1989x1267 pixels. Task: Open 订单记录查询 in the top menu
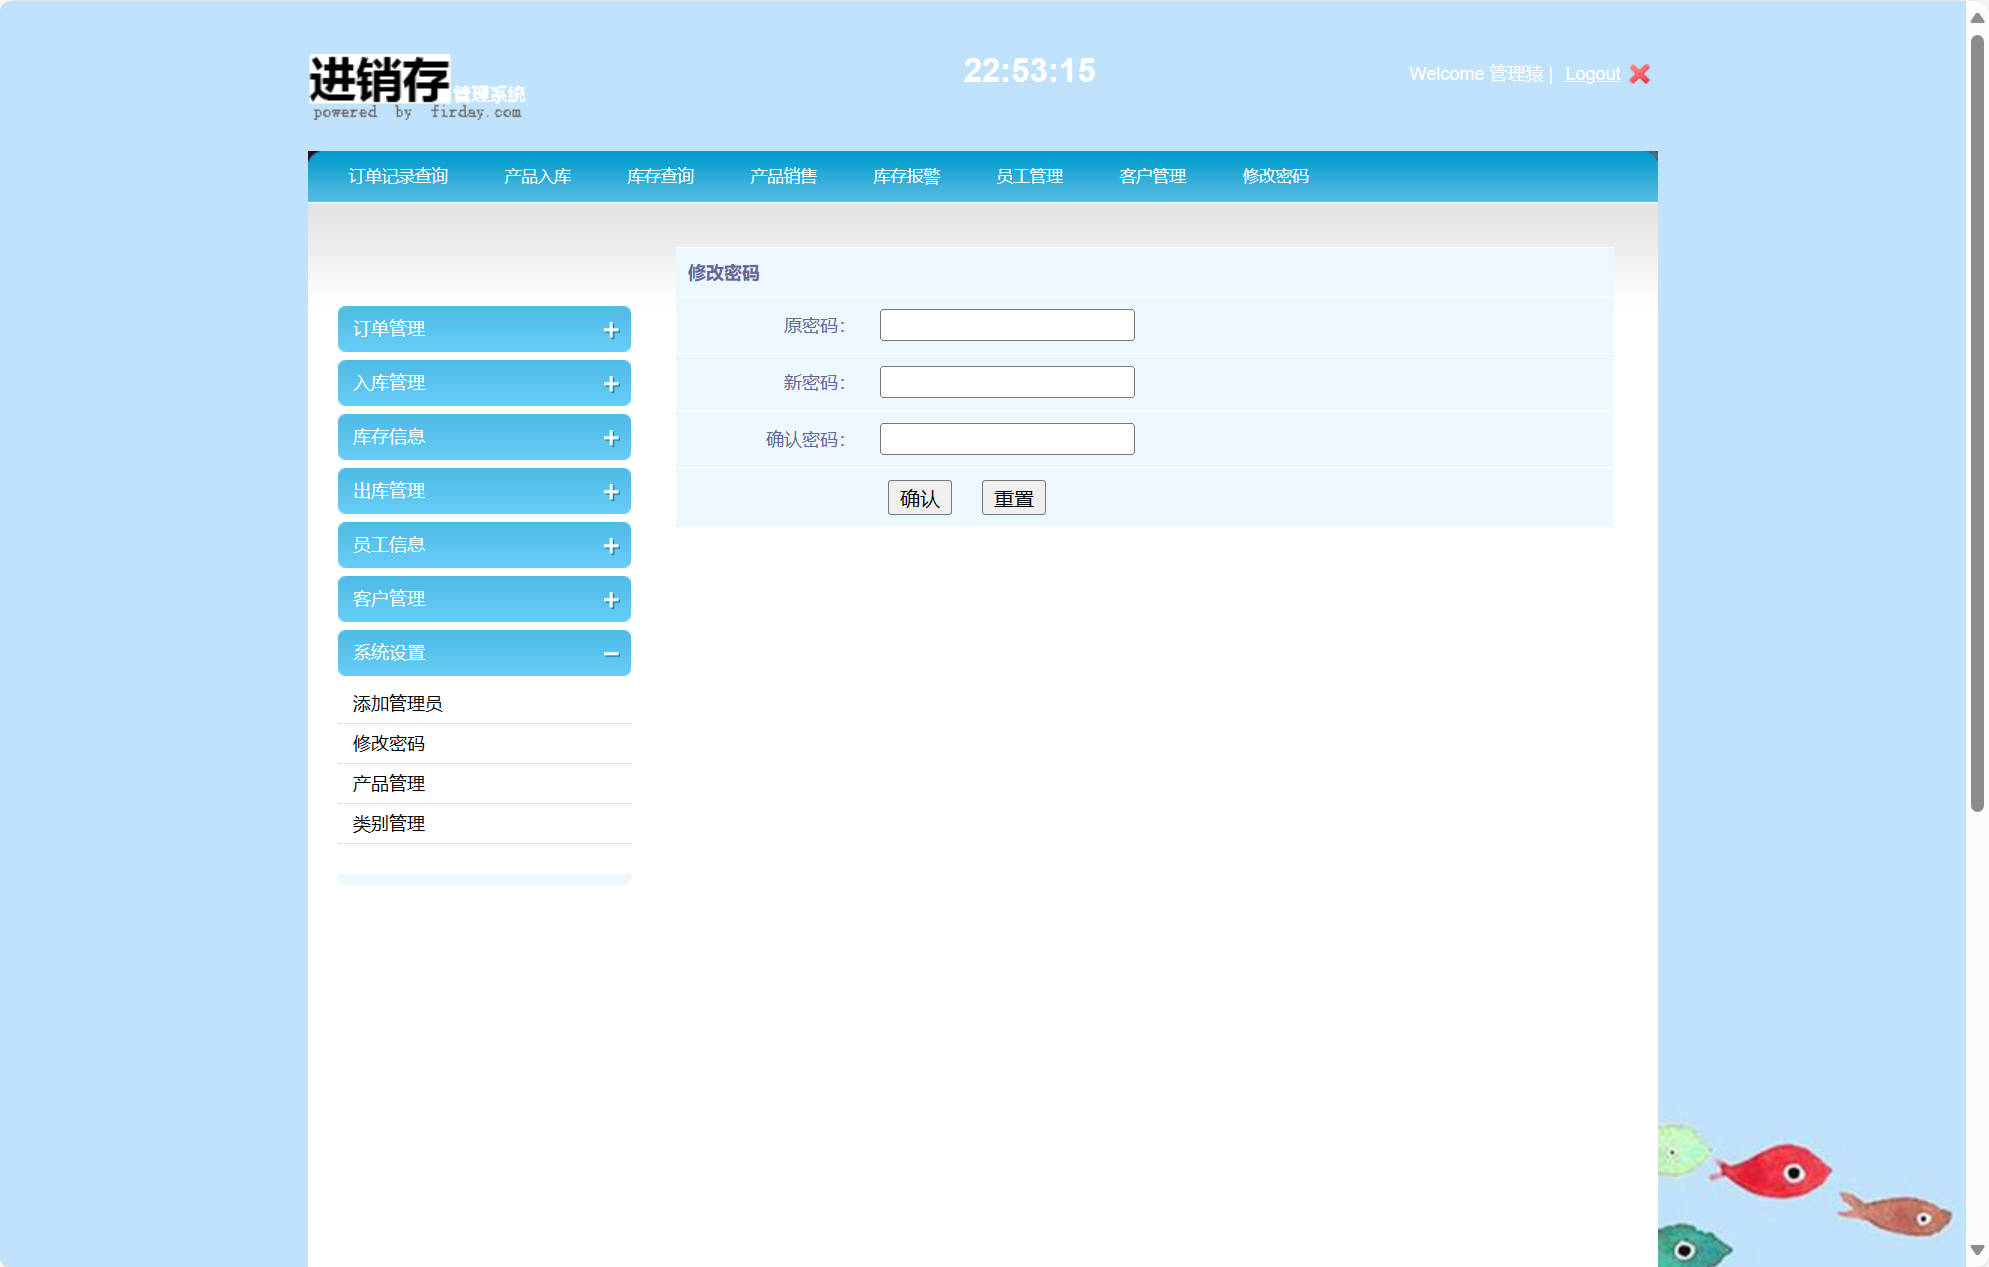tap(398, 176)
